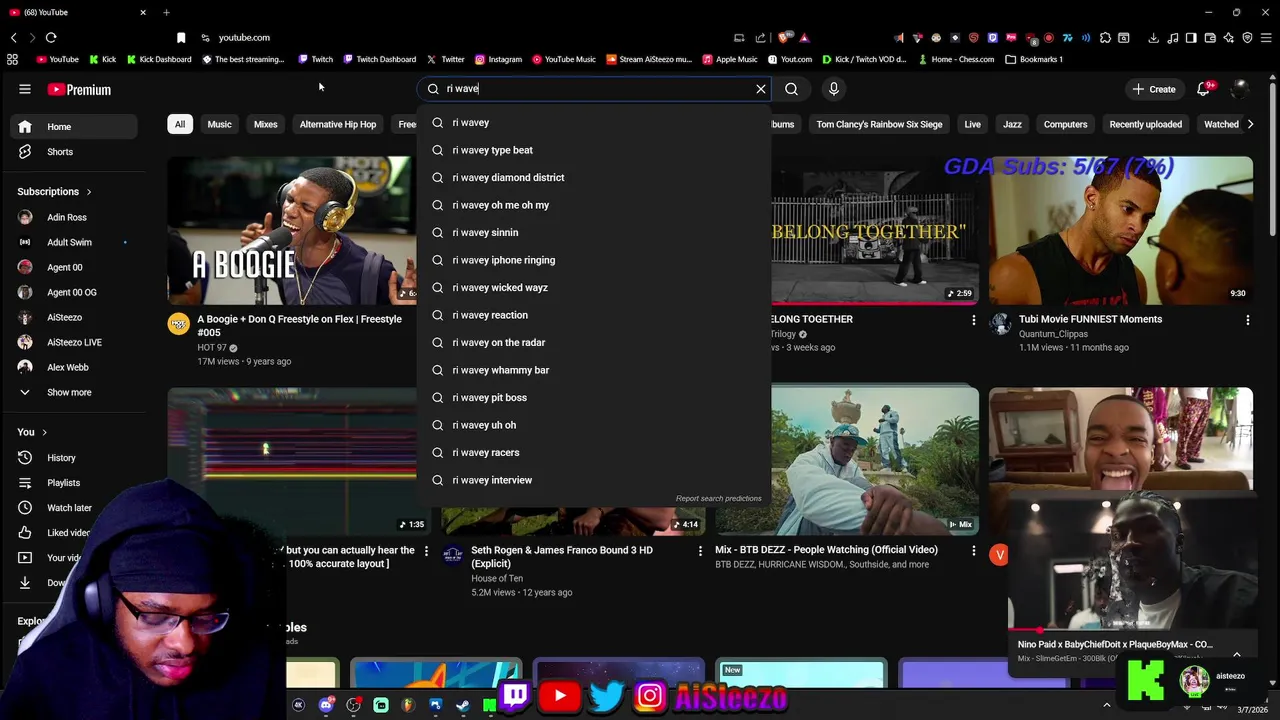
Task: Go to Home in the sidebar
Action: [x=74, y=127]
